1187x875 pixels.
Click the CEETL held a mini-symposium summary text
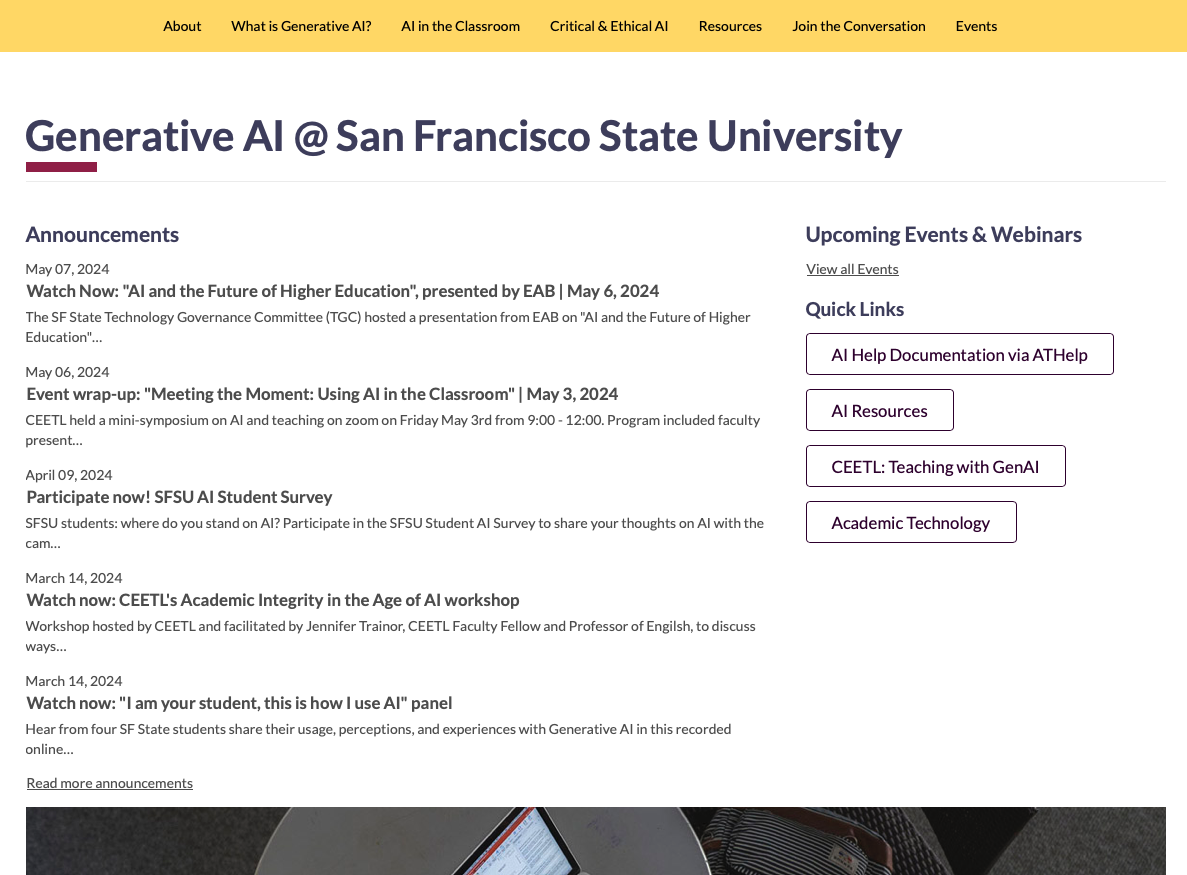coord(393,430)
